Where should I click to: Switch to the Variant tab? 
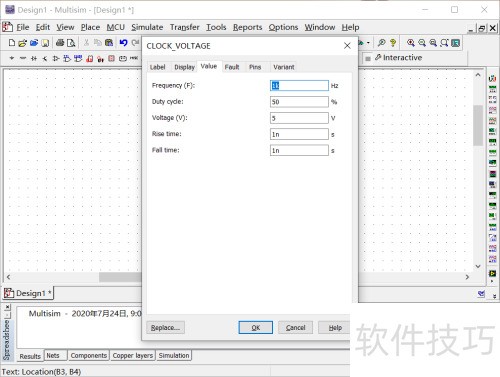284,67
